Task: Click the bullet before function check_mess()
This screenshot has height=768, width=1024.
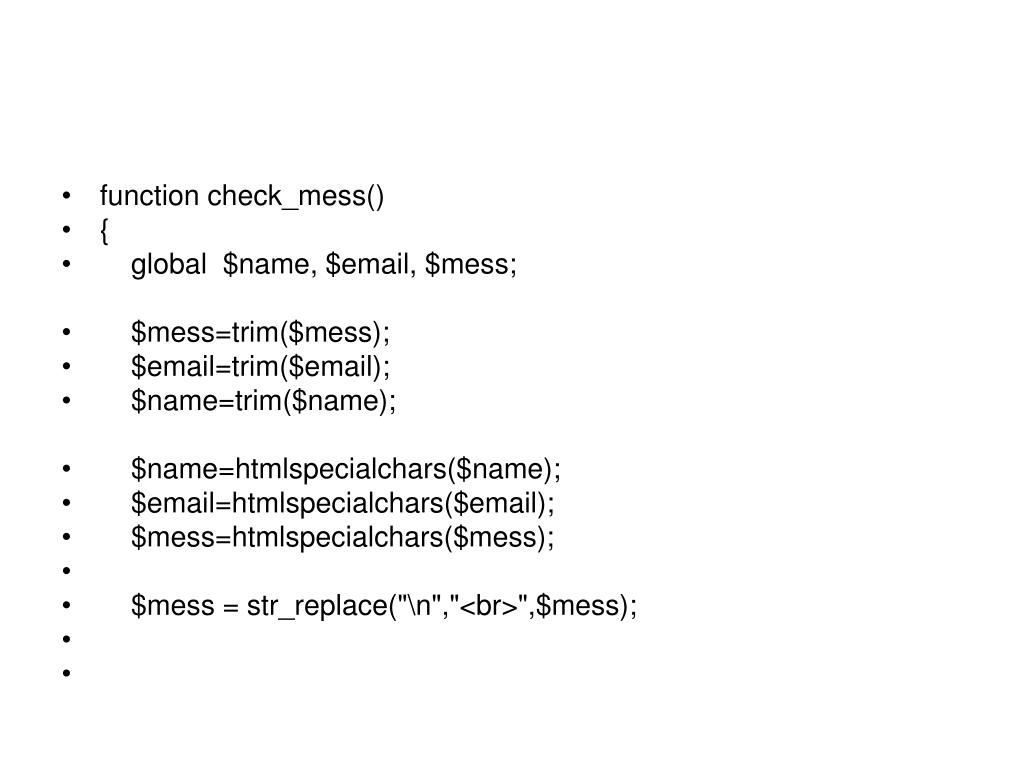Action: (67, 196)
